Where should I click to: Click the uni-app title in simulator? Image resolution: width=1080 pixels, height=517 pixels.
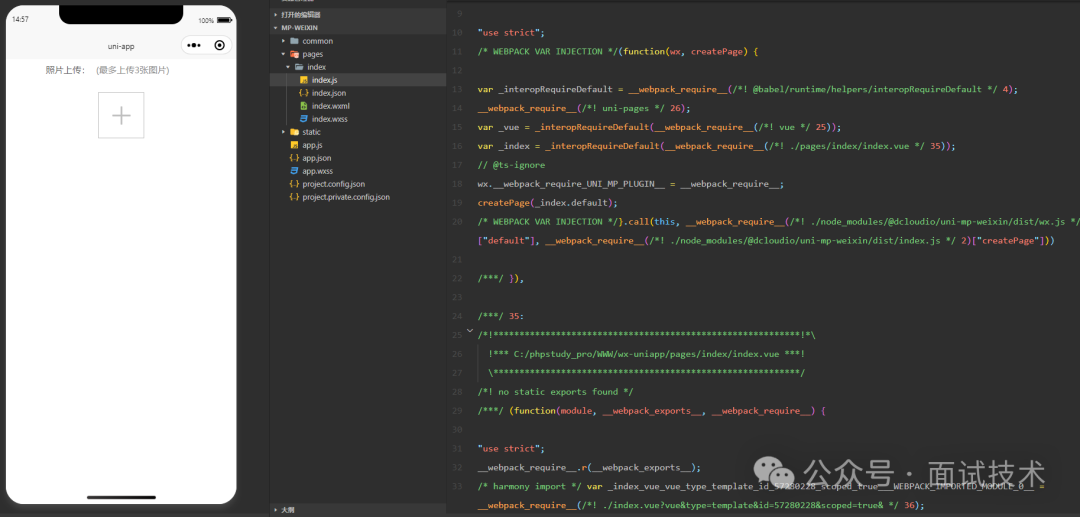tap(121, 46)
